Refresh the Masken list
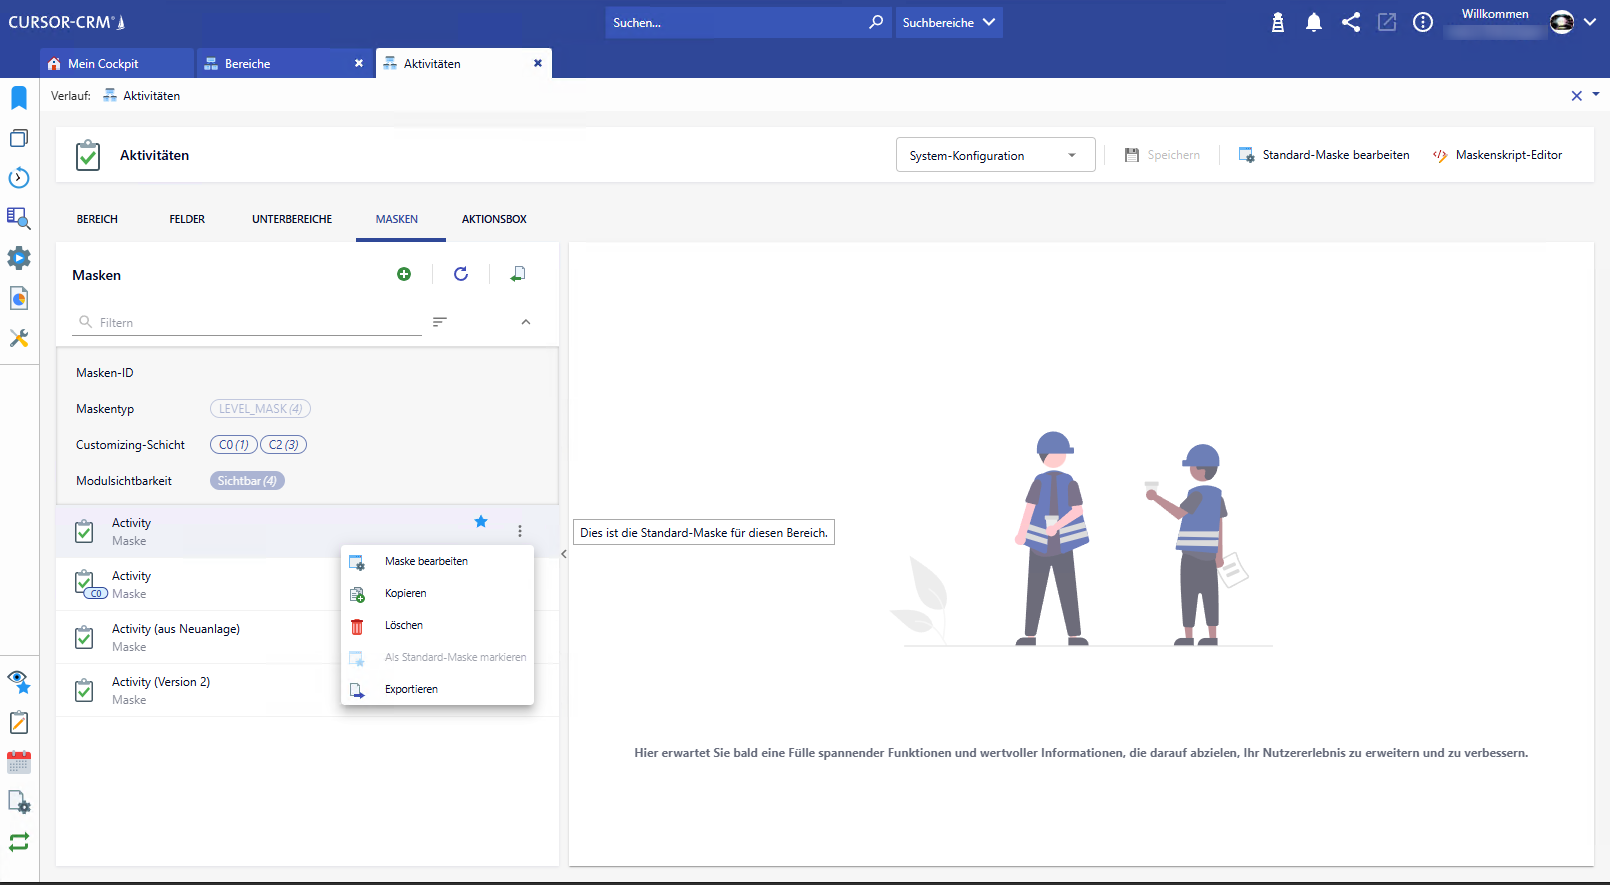This screenshot has height=885, width=1610. coord(461,274)
